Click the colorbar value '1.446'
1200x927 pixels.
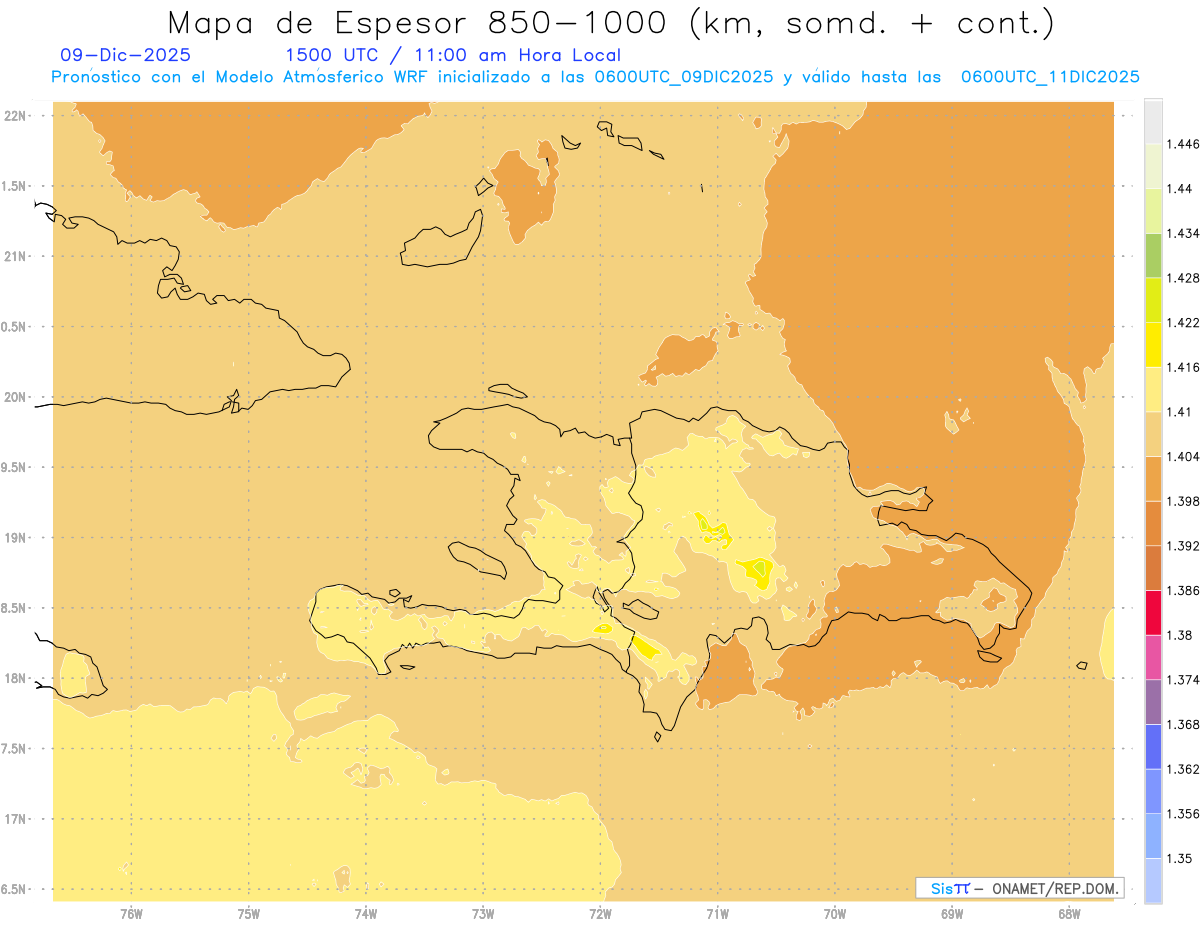tap(1183, 144)
